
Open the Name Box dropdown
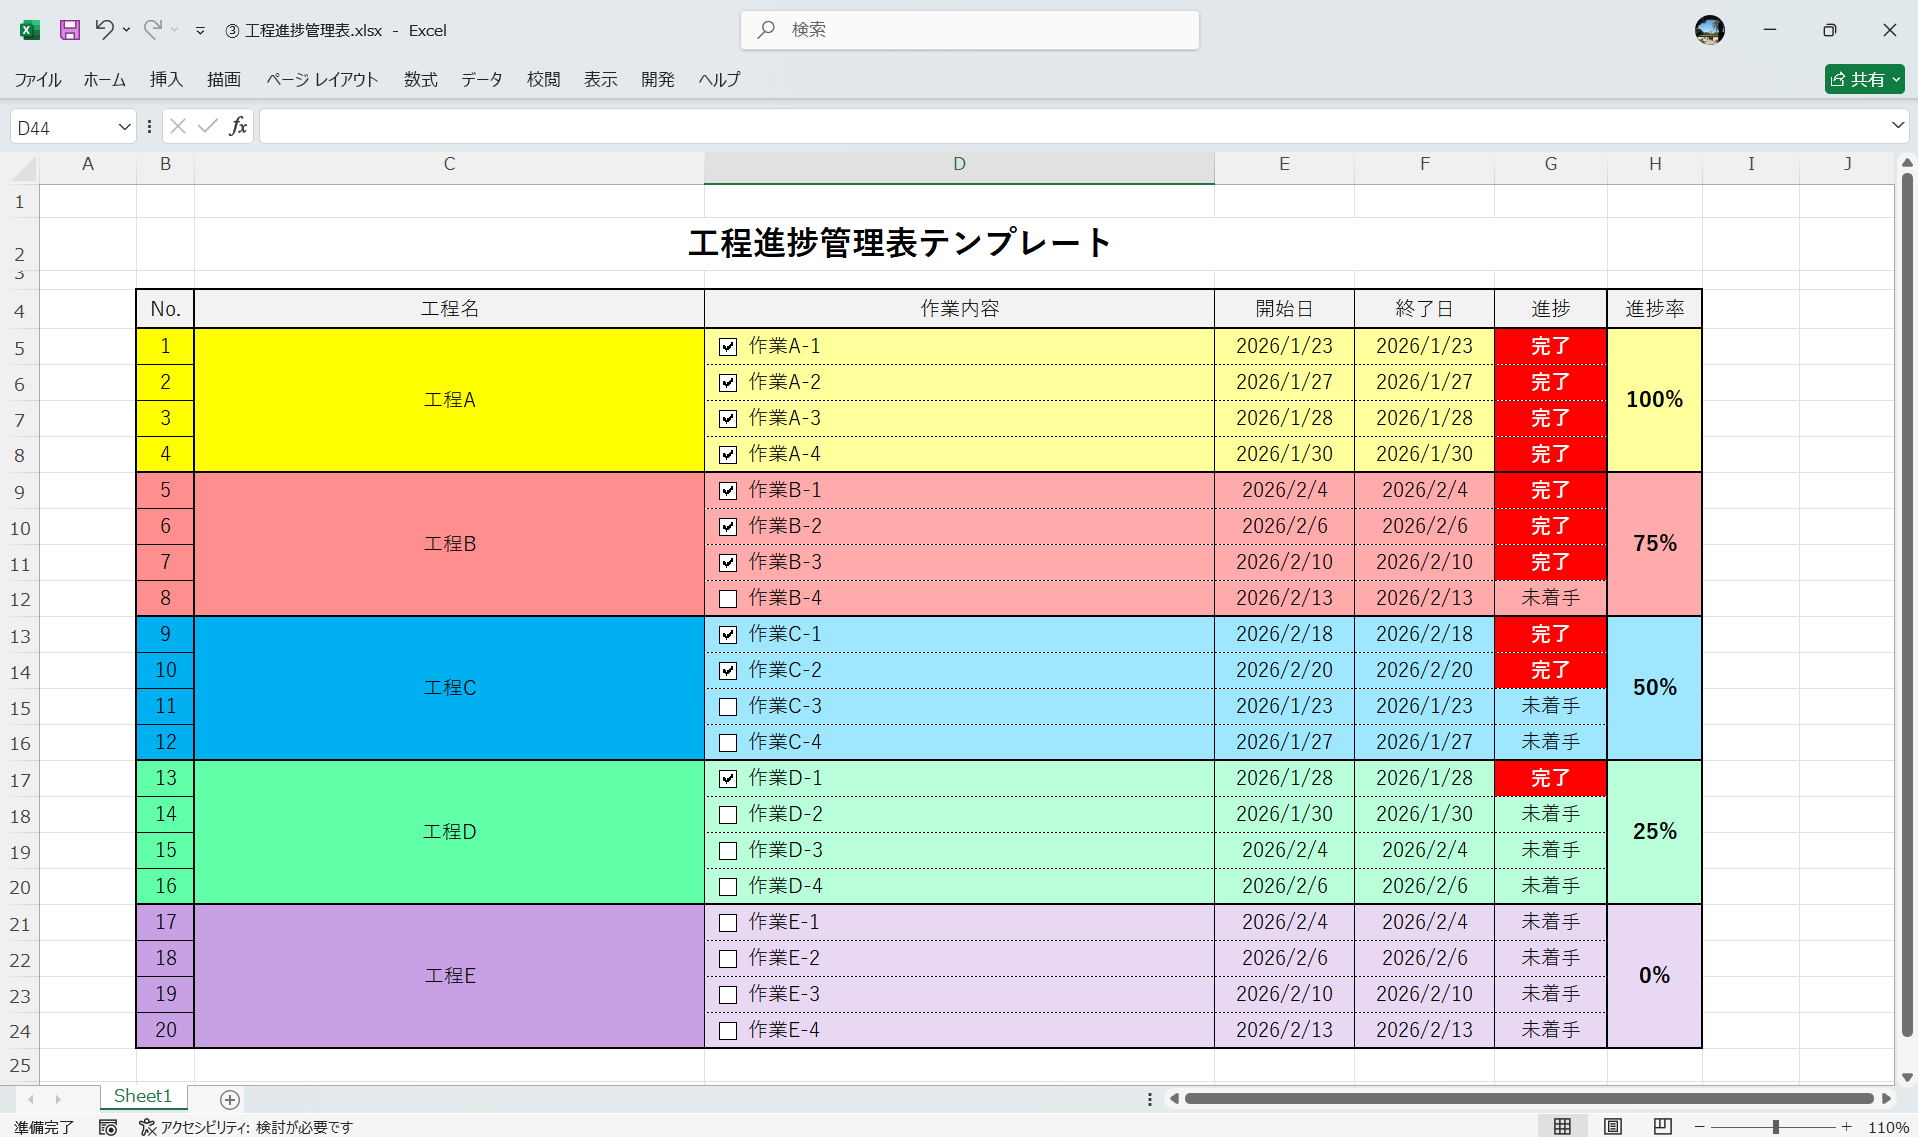pyautogui.click(x=124, y=126)
